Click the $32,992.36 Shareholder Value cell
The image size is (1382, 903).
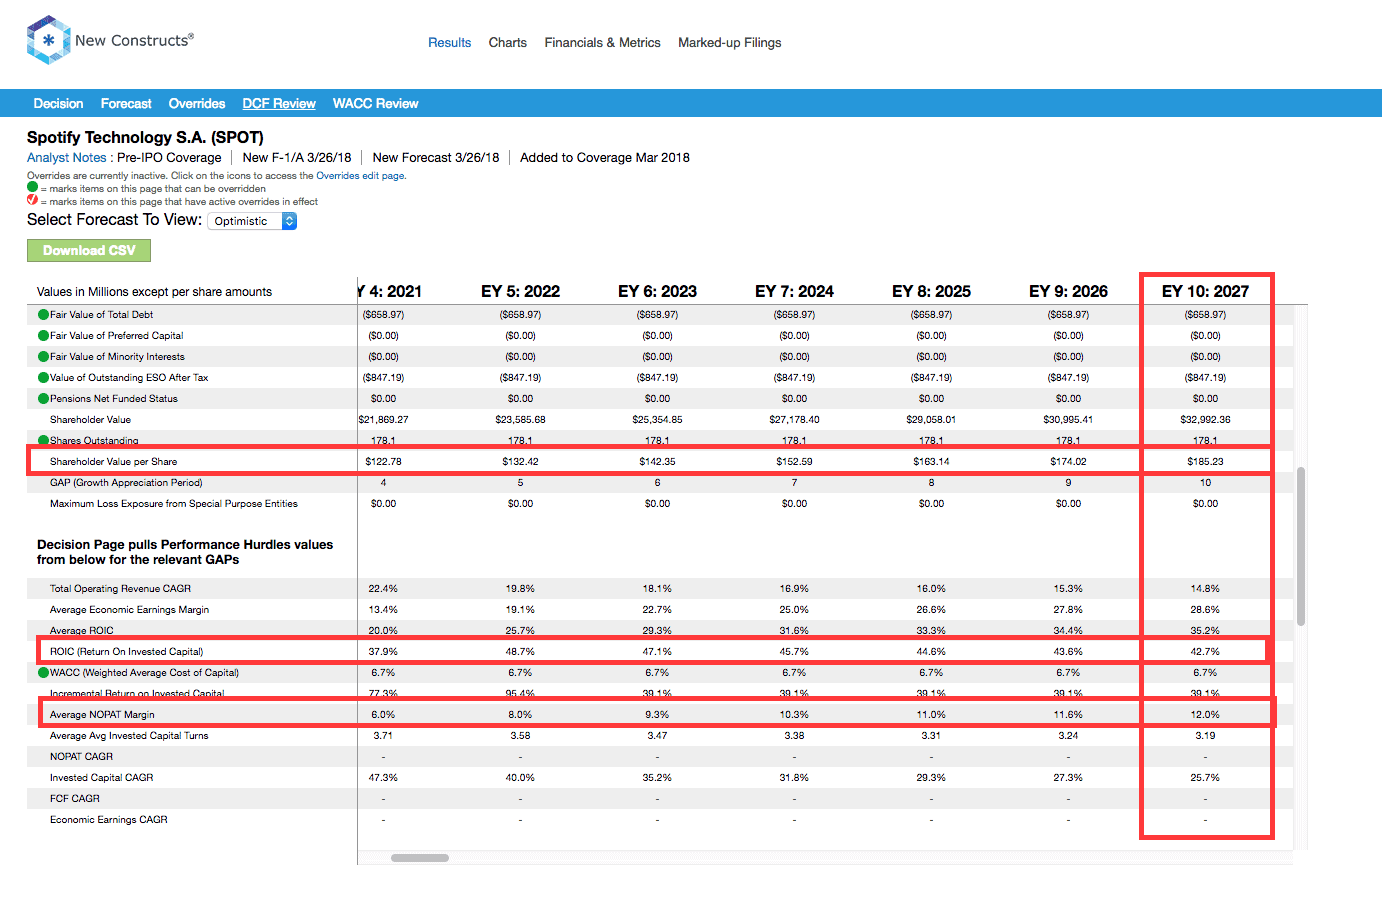(x=1205, y=419)
